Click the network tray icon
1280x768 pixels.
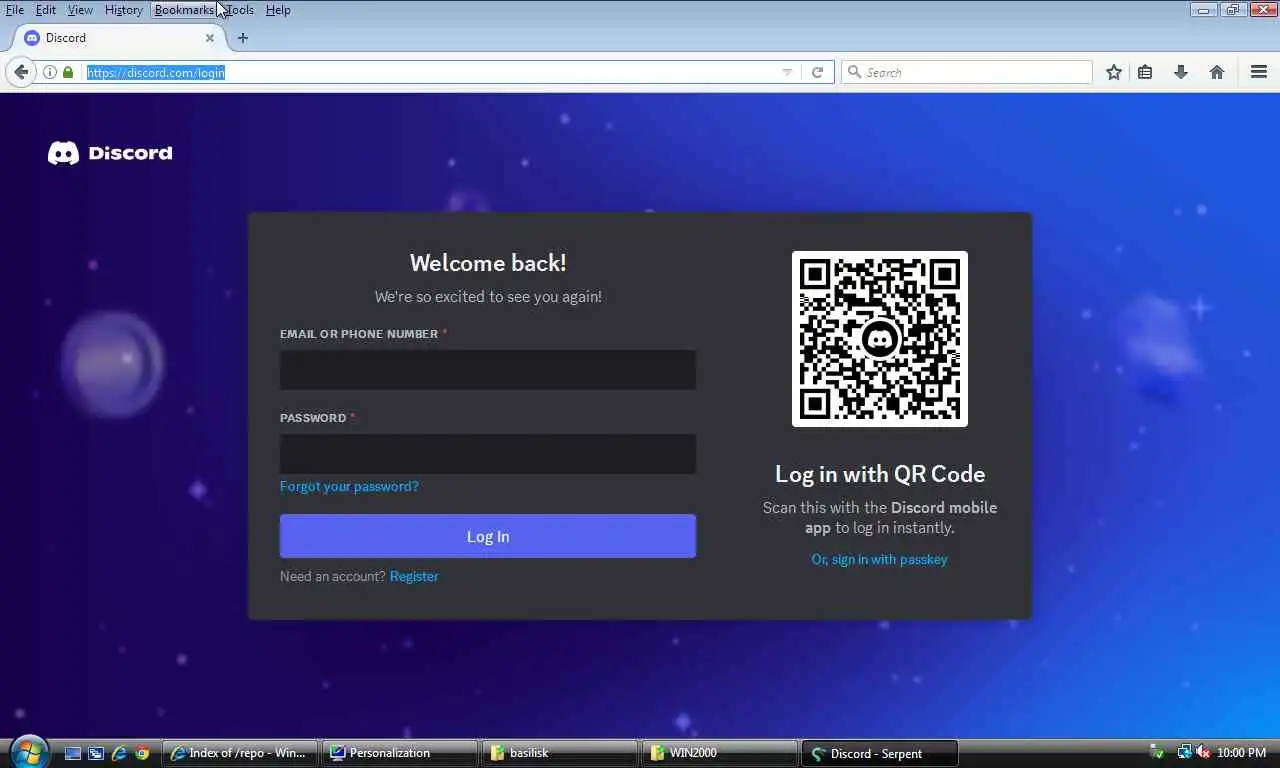pyautogui.click(x=1185, y=753)
